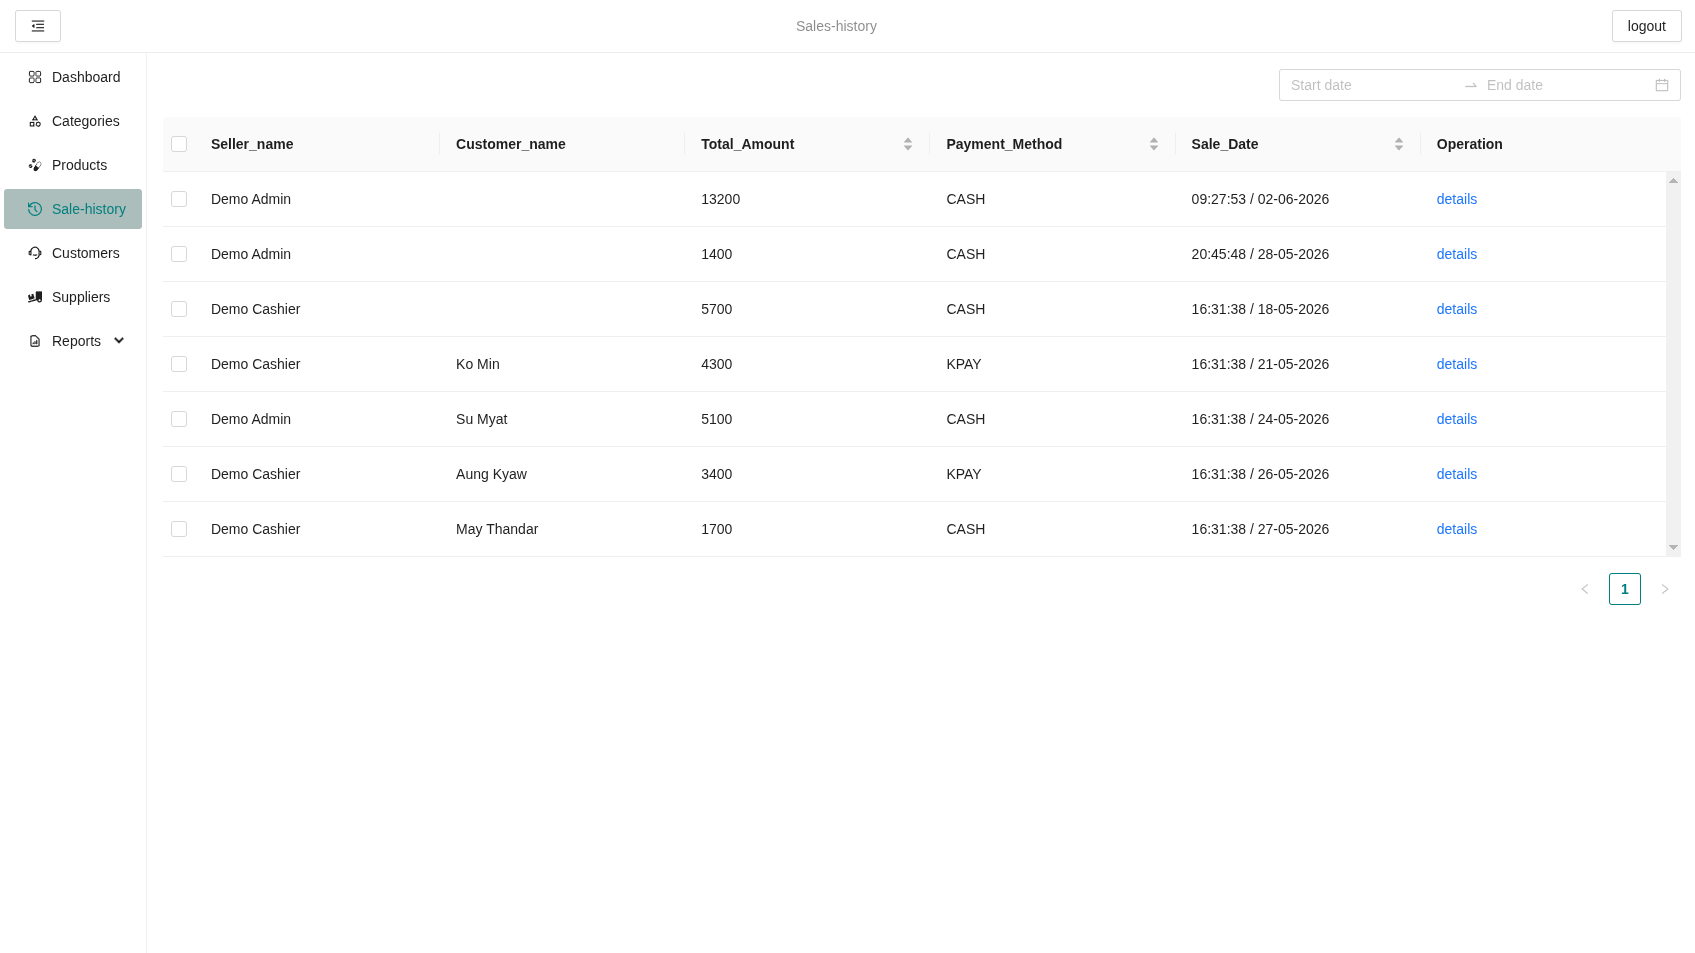Image resolution: width=1695 pixels, height=953 pixels.
Task: Click the amount 3400 cell
Action: (x=716, y=474)
